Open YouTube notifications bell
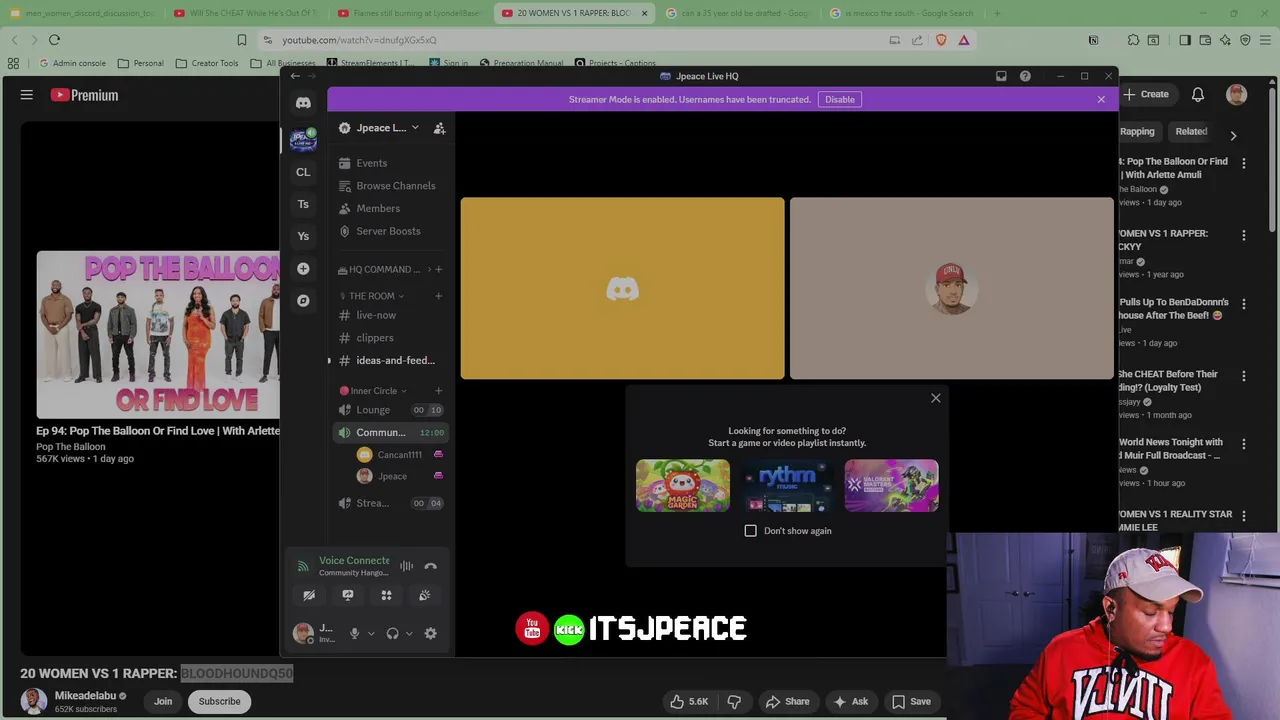1280x720 pixels. pos(1197,95)
